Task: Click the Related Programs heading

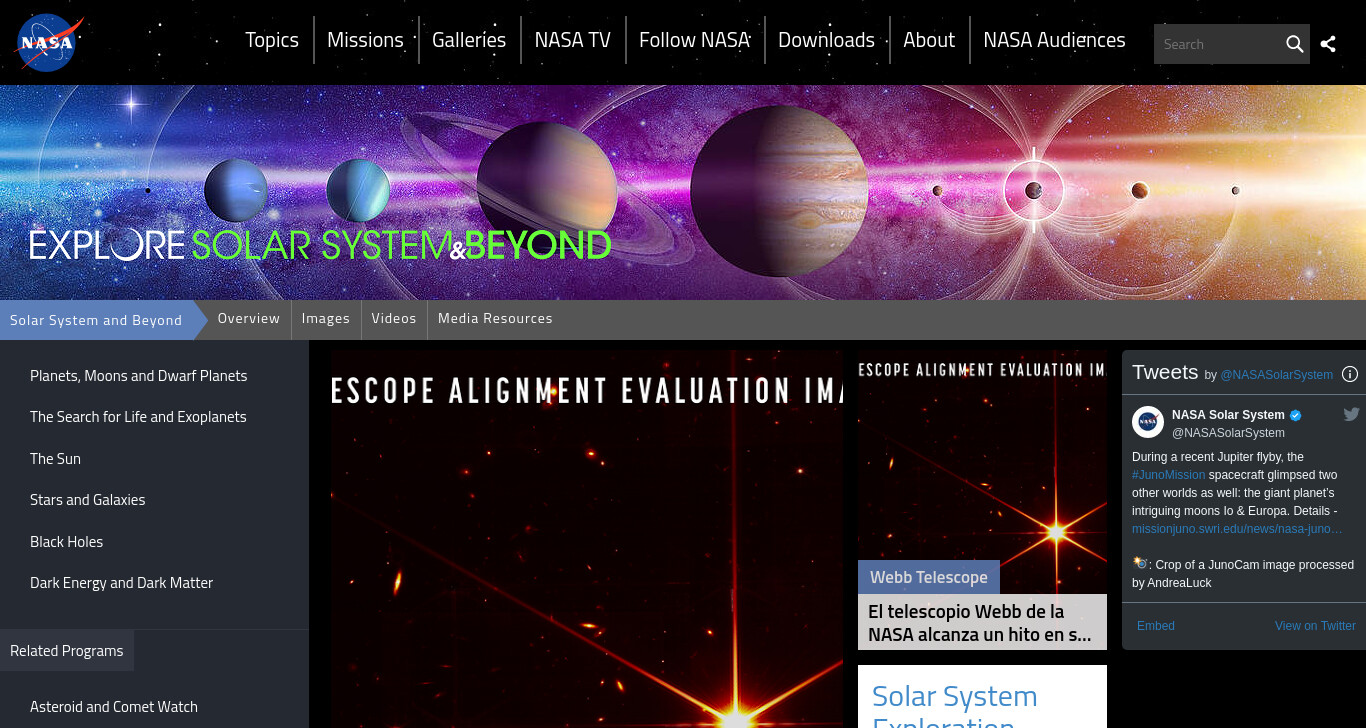Action: coord(67,651)
